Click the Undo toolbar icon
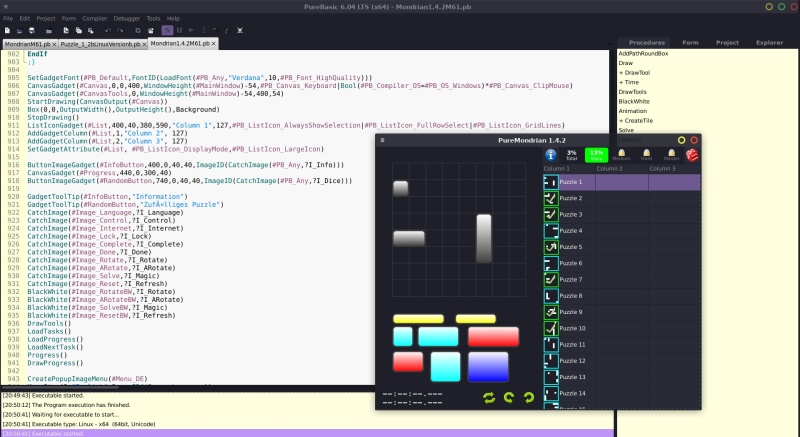Screen dimensions: 800x437 tap(108, 31)
